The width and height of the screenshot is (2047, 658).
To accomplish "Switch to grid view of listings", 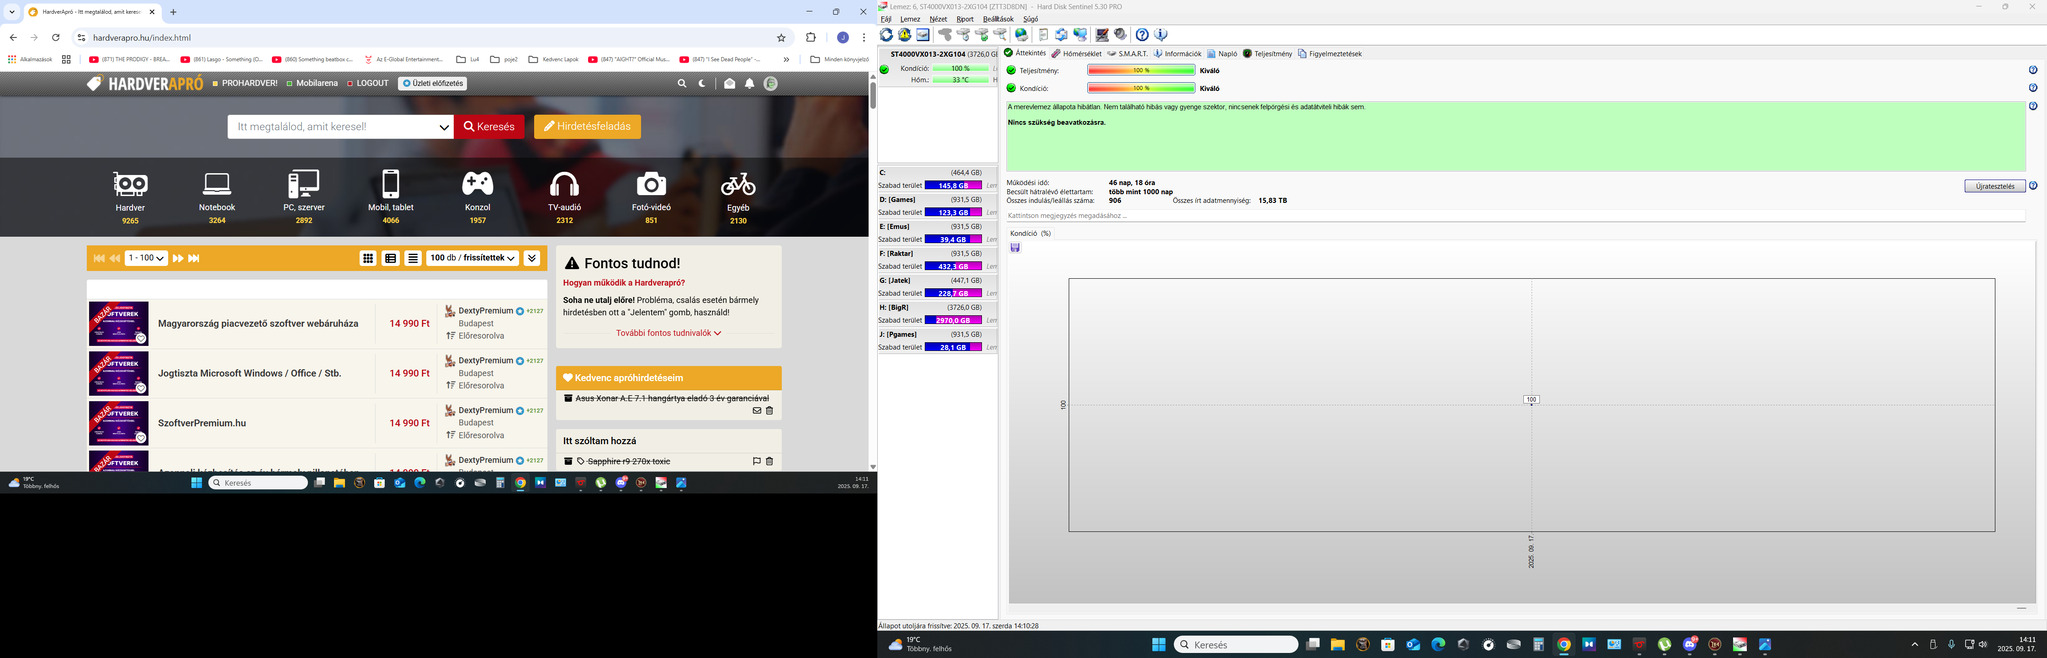I will (368, 258).
